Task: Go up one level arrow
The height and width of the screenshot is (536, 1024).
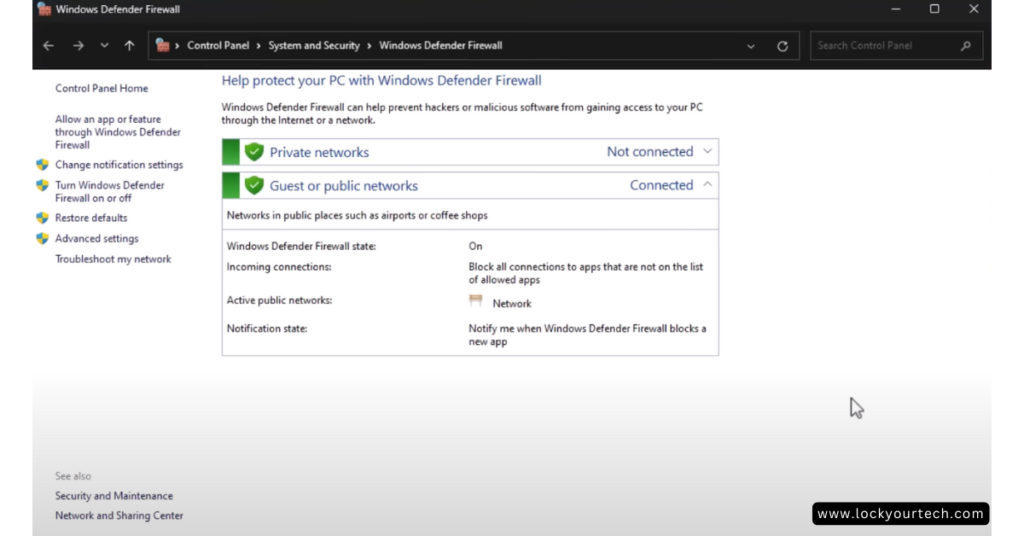Action: coord(129,46)
